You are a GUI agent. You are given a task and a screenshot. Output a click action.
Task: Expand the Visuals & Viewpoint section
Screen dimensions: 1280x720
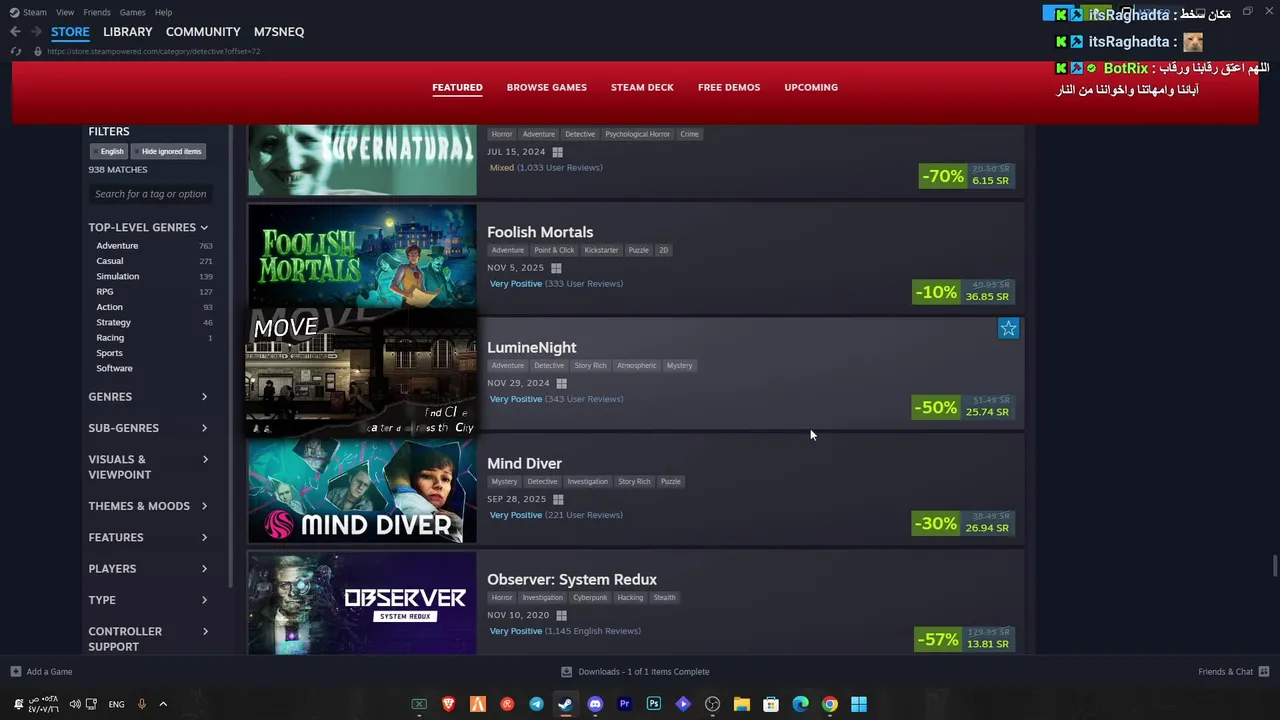coord(149,467)
